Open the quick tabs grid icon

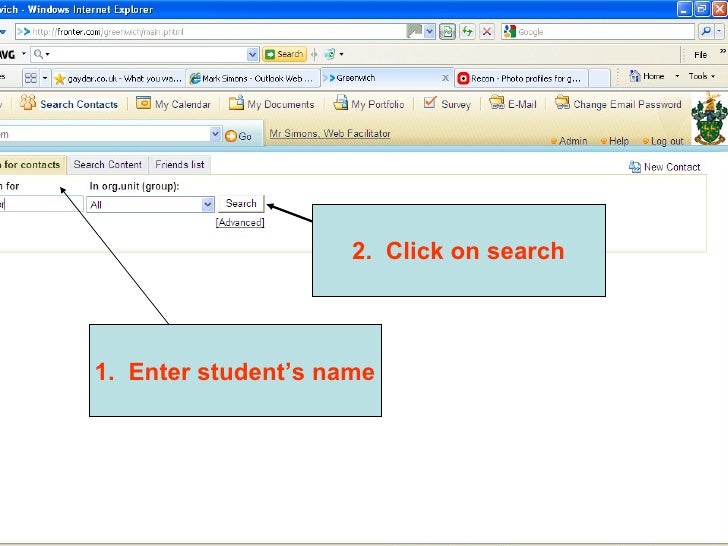pyautogui.click(x=31, y=78)
